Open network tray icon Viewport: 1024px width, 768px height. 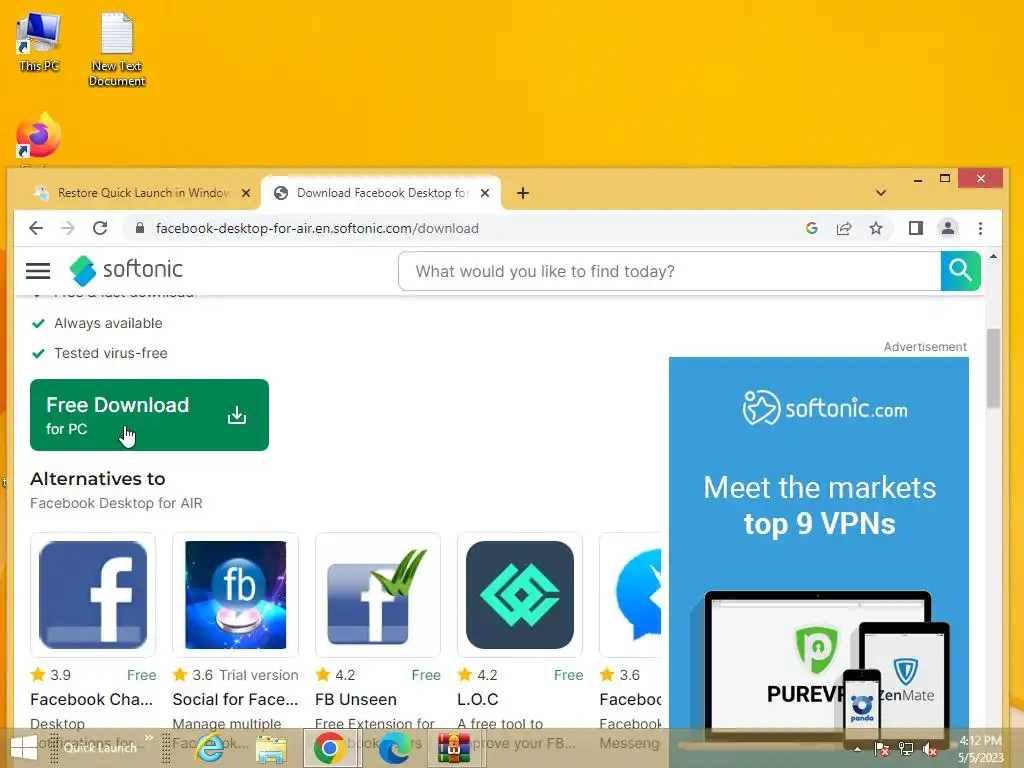point(906,749)
